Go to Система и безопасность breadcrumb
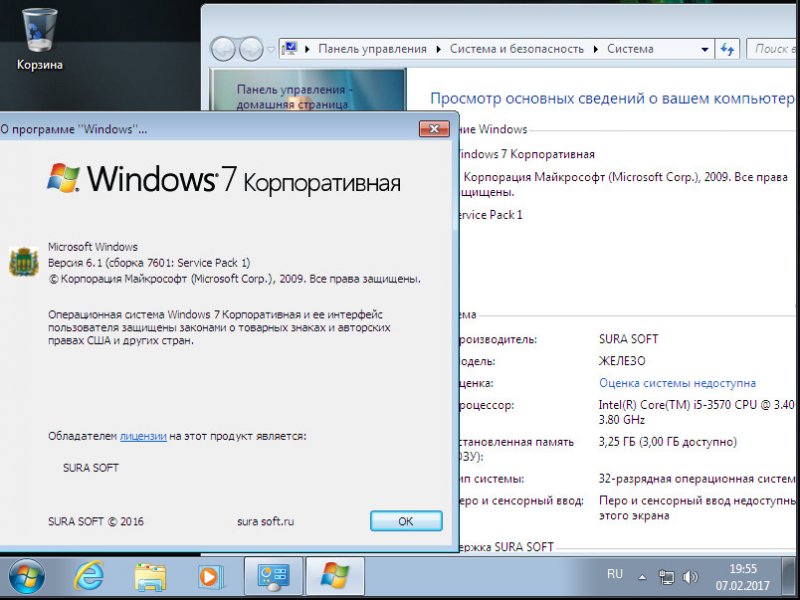800x600 pixels. coord(517,49)
